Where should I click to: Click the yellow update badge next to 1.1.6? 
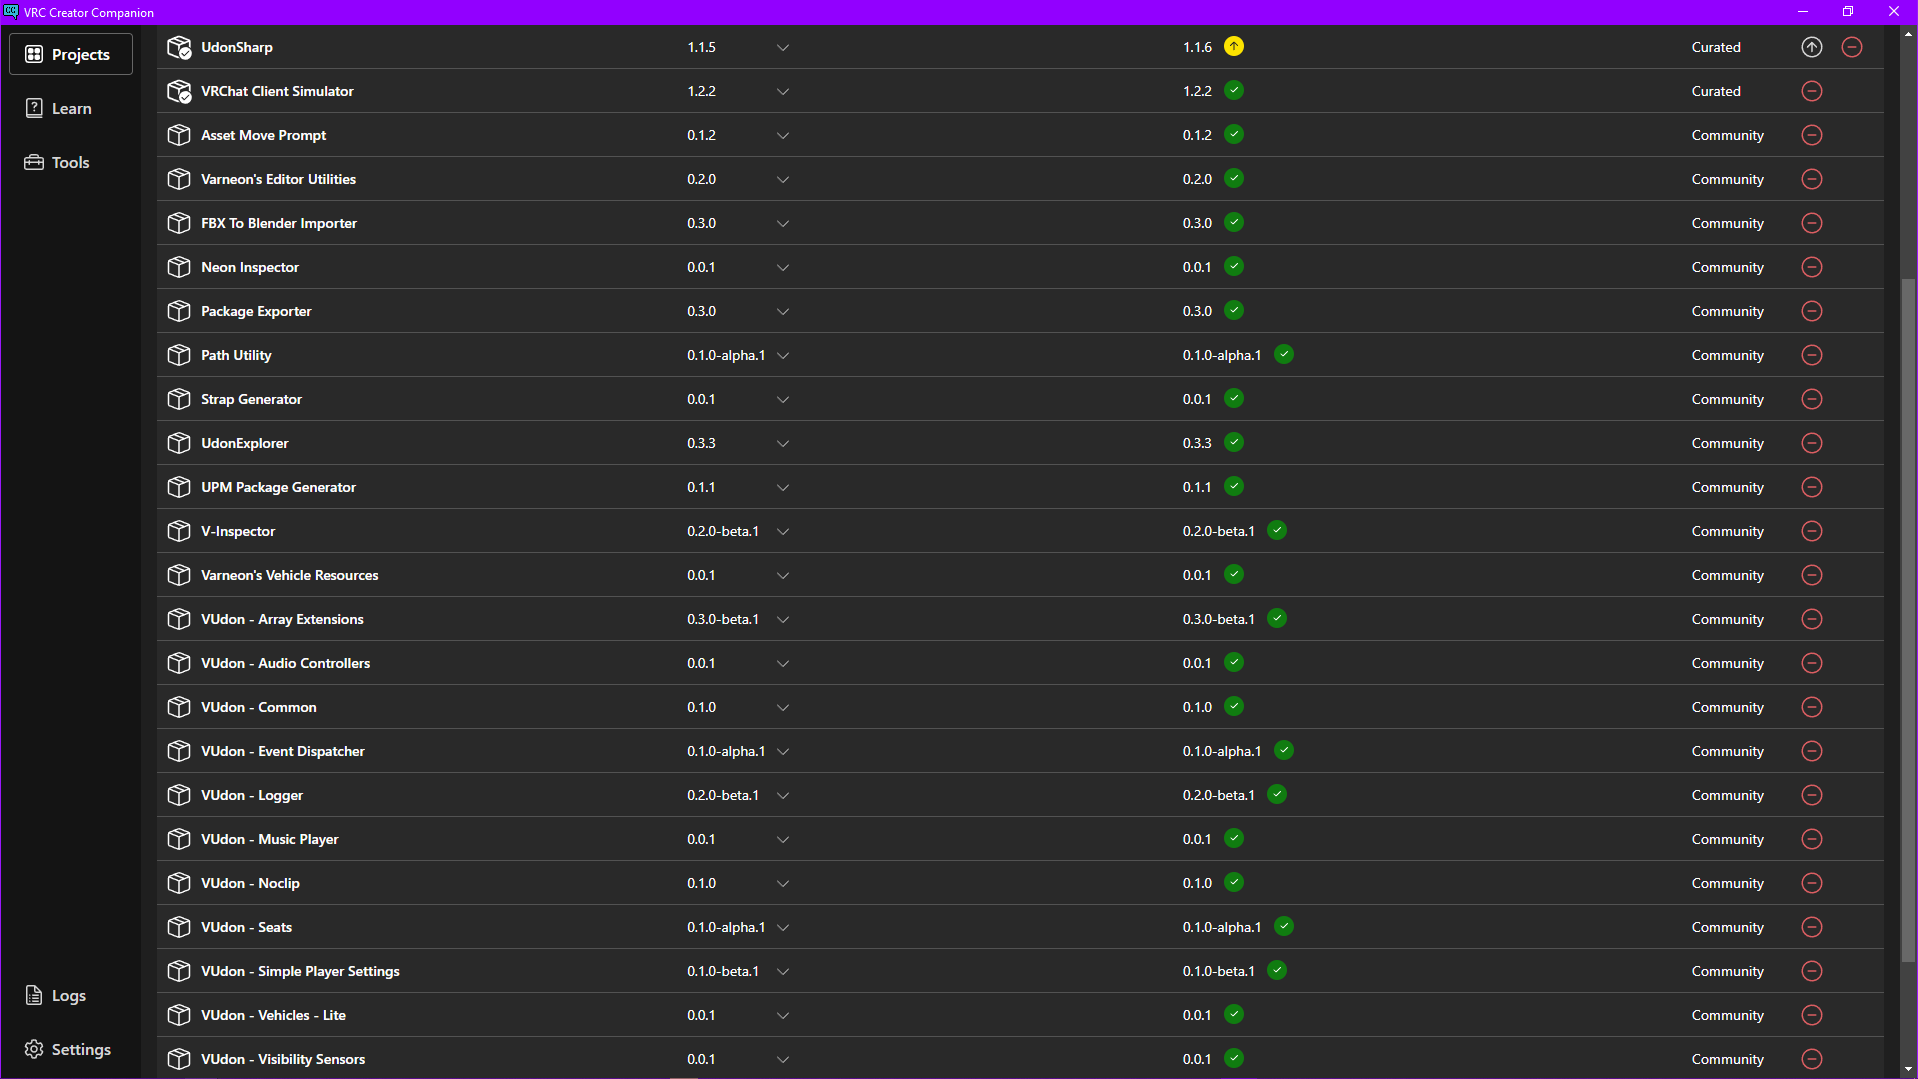1234,46
